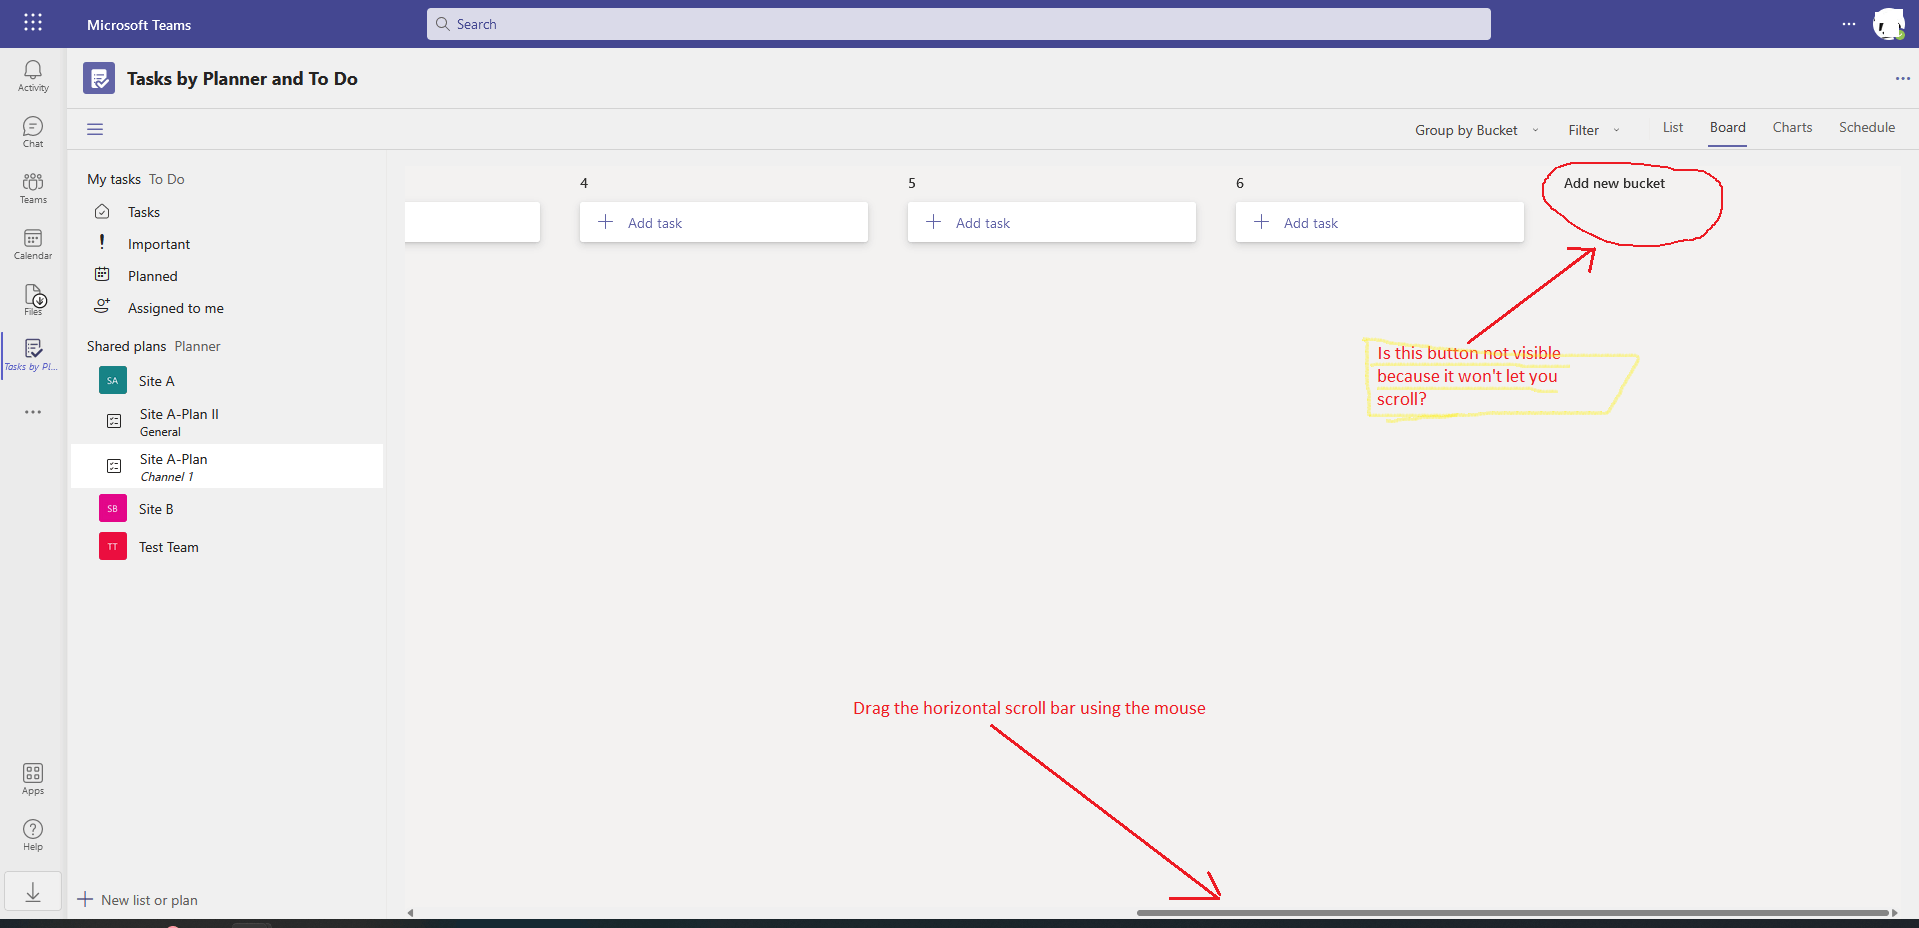The height and width of the screenshot is (928, 1919).
Task: Open Help in the left rail
Action: coord(33,835)
